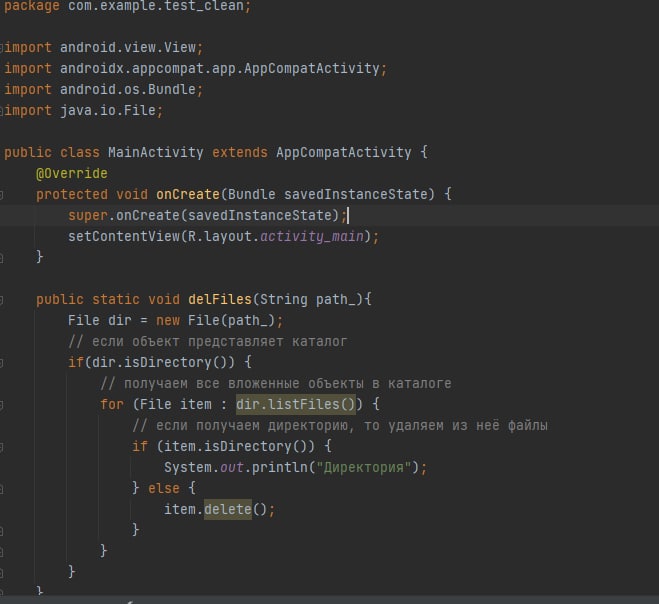Collapse fold marker beside if (item.isDirectory())
Image resolution: width=659 pixels, height=604 pixels.
[x=1, y=447]
